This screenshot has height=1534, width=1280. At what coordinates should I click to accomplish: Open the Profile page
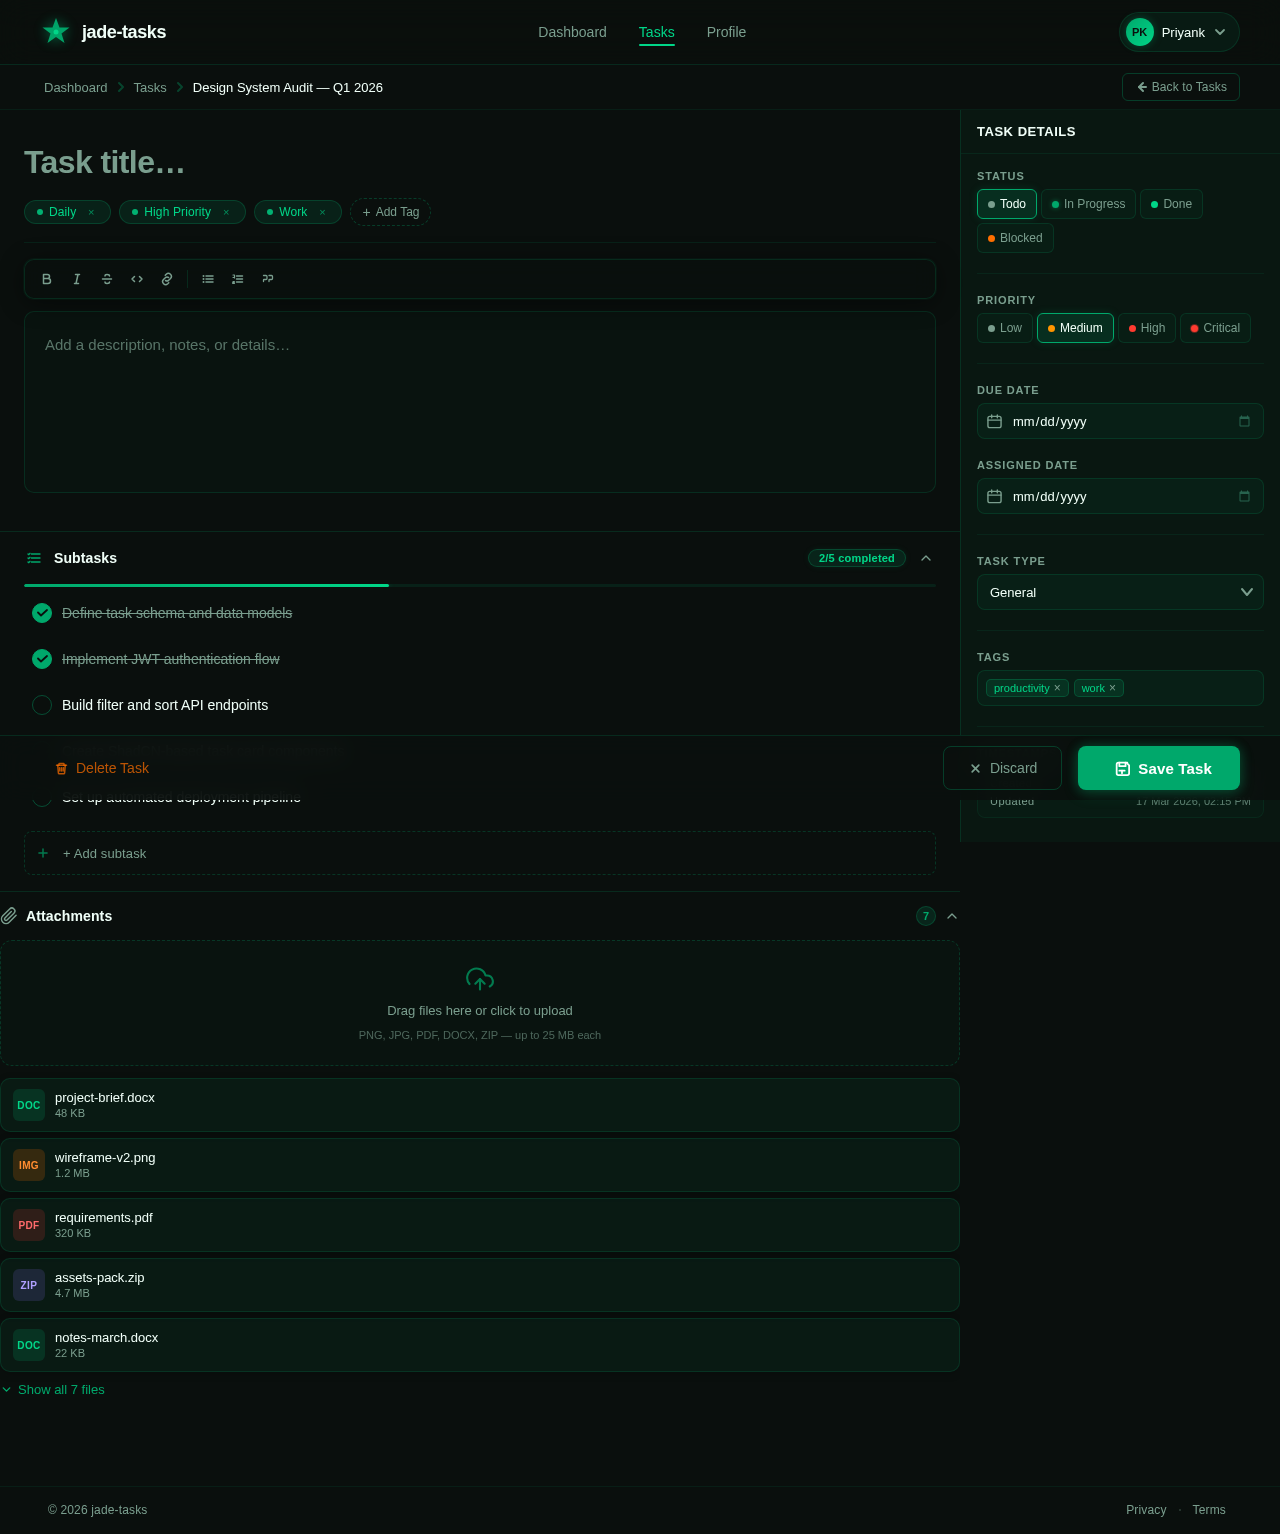(x=726, y=32)
